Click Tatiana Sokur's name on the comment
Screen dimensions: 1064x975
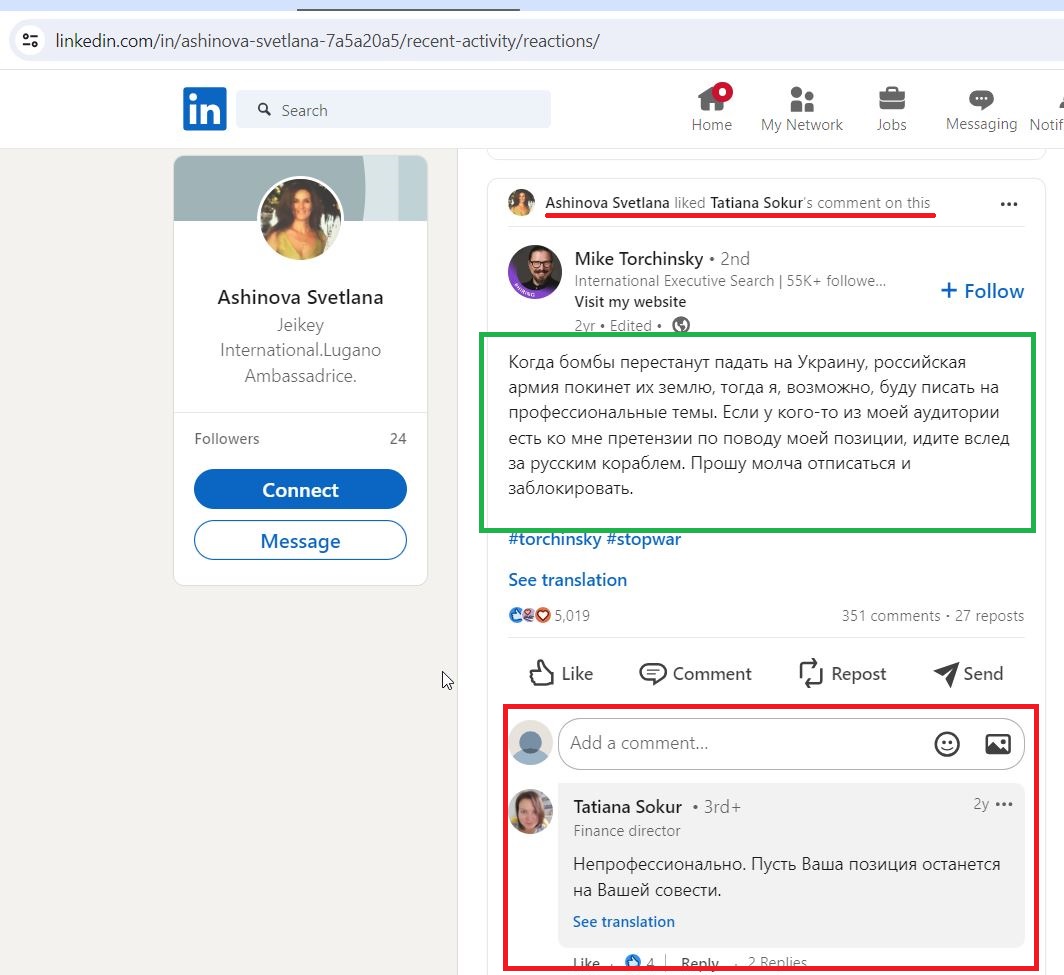[x=627, y=807]
